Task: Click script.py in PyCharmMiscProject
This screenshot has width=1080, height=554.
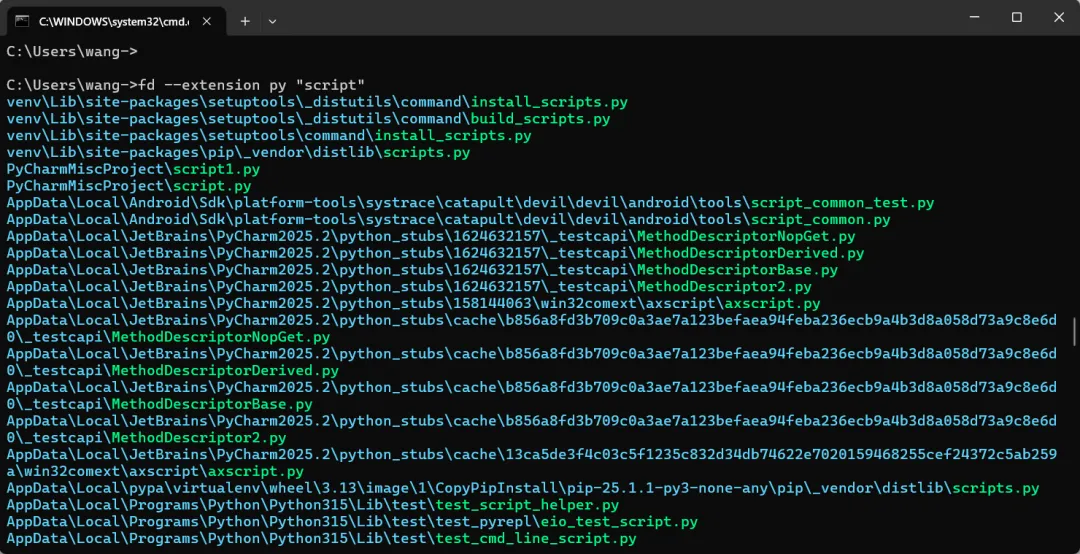Action: (x=212, y=186)
